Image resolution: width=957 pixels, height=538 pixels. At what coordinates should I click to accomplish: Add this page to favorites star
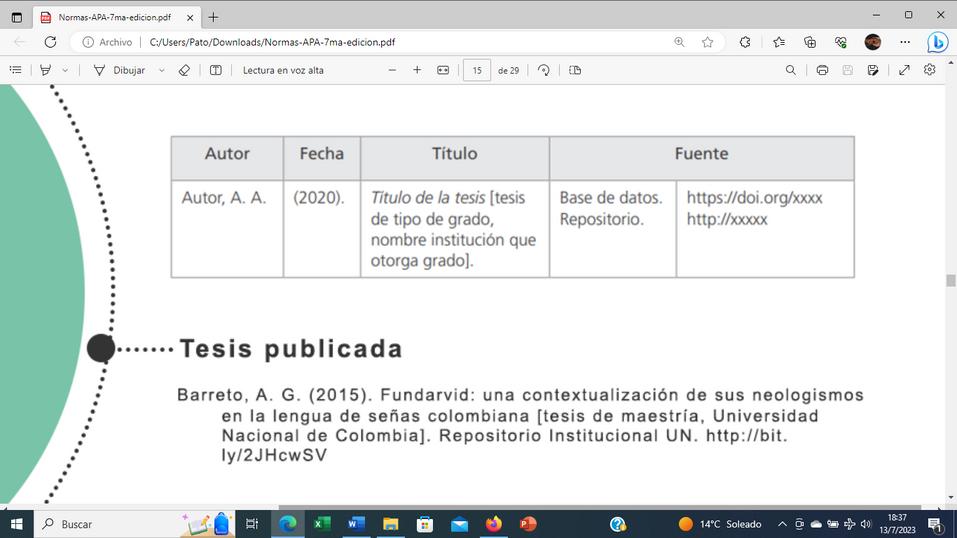tap(707, 42)
